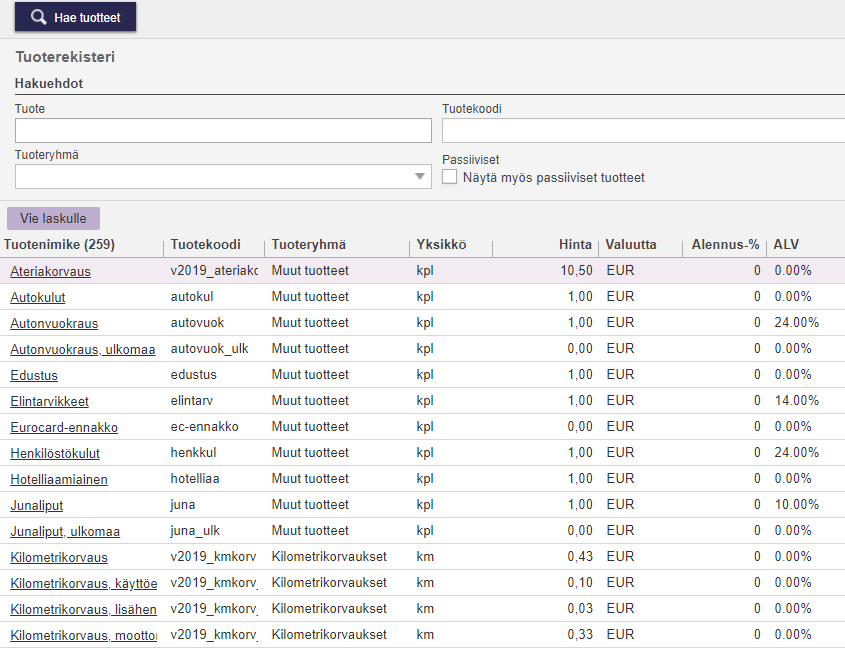Select the v2019_ateriakc product code cell
Image resolution: width=845 pixels, height=650 pixels.
[x=214, y=271]
